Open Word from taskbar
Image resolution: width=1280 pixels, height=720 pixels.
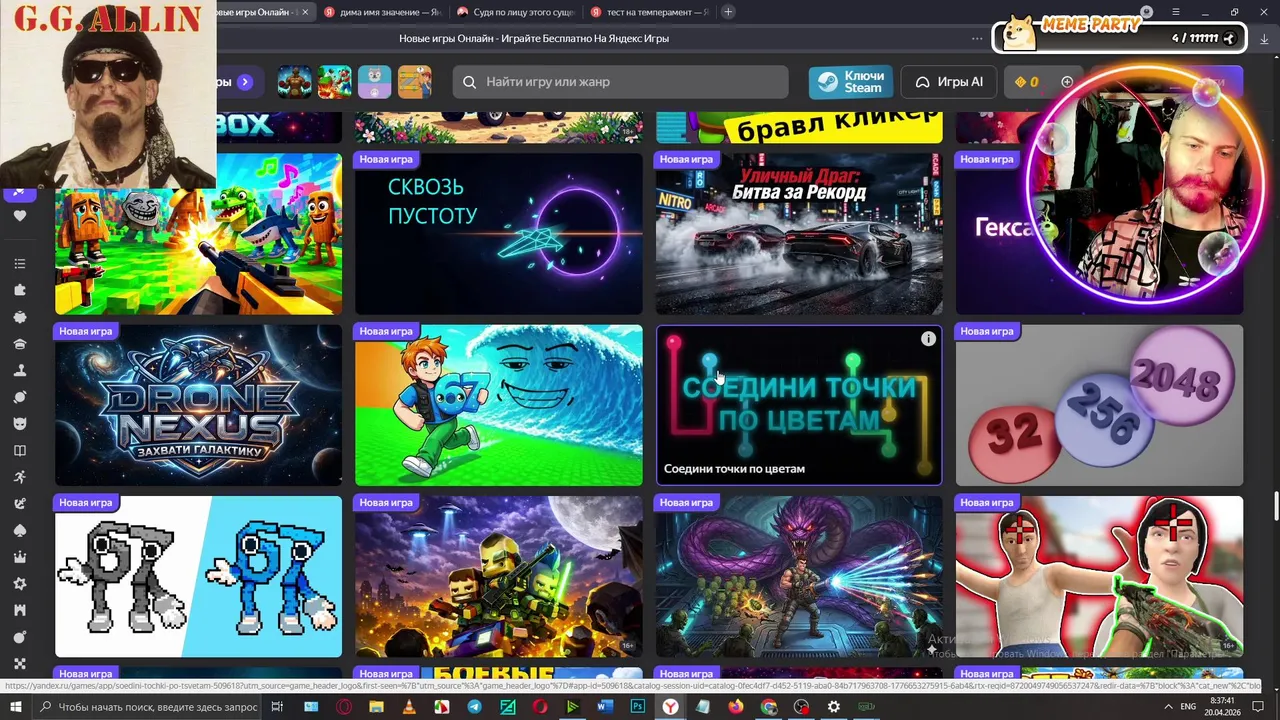[604, 707]
